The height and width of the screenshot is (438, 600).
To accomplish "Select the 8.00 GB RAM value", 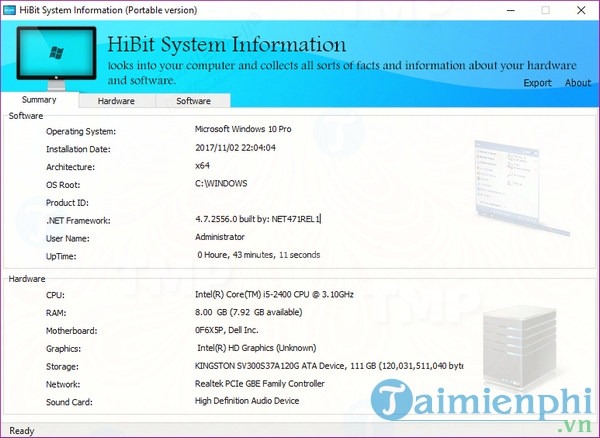I will point(249,313).
